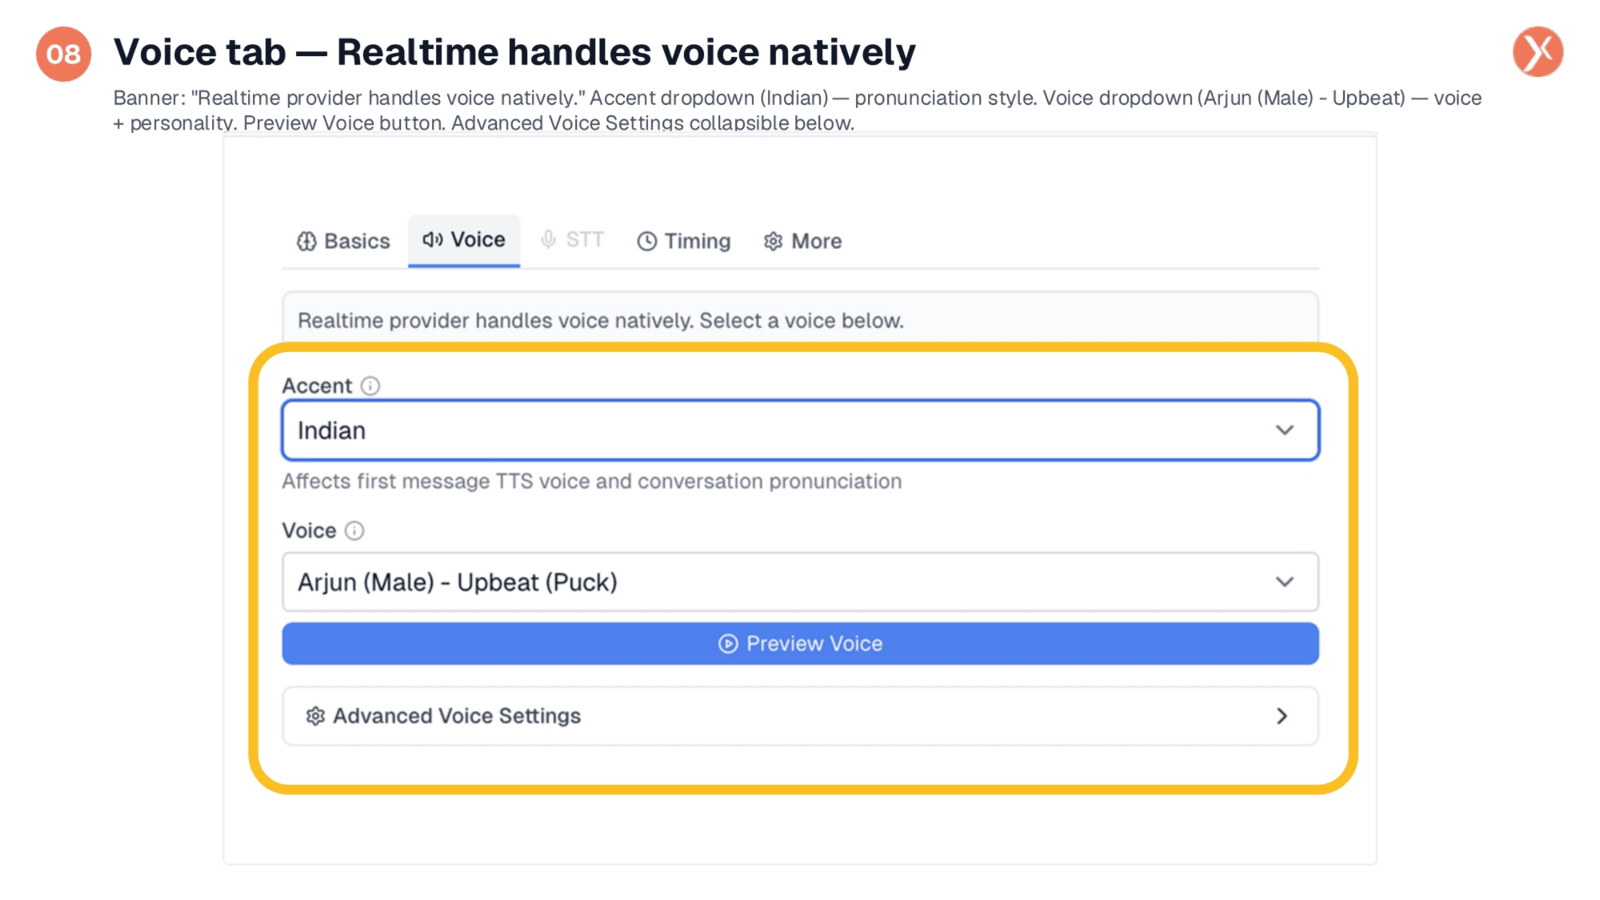1600x900 pixels.
Task: Click the info icon beside Accent
Action: (x=370, y=386)
